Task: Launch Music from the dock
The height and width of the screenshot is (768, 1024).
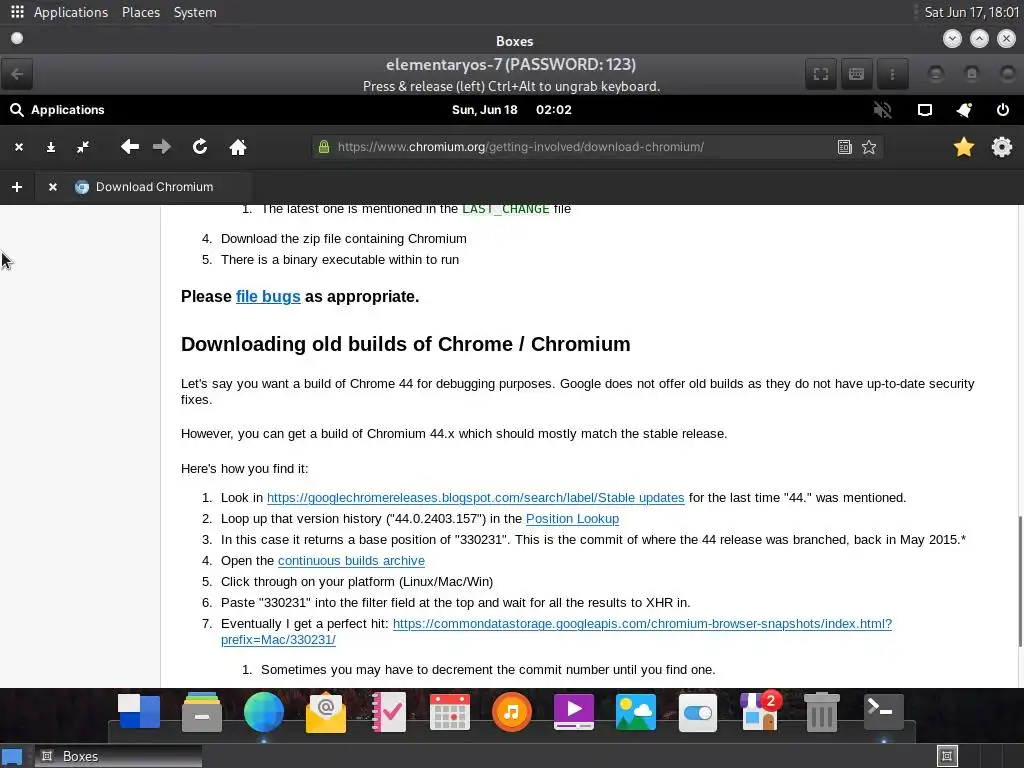Action: pyautogui.click(x=511, y=711)
